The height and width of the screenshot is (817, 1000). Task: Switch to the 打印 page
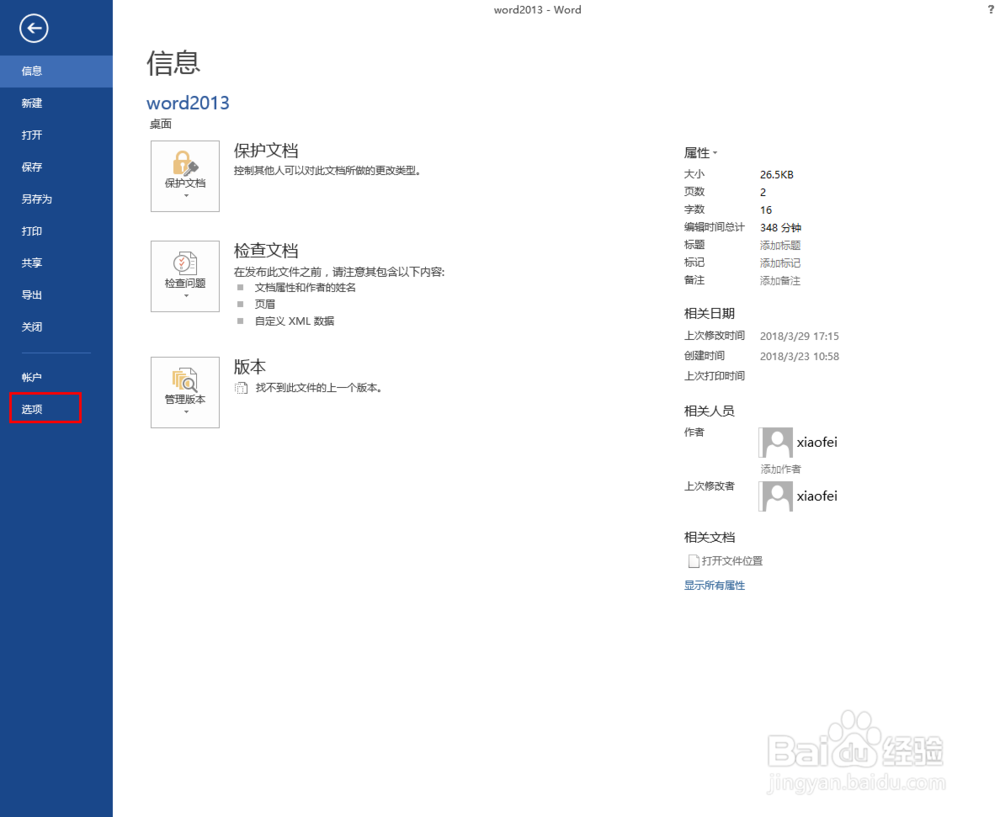pos(30,231)
